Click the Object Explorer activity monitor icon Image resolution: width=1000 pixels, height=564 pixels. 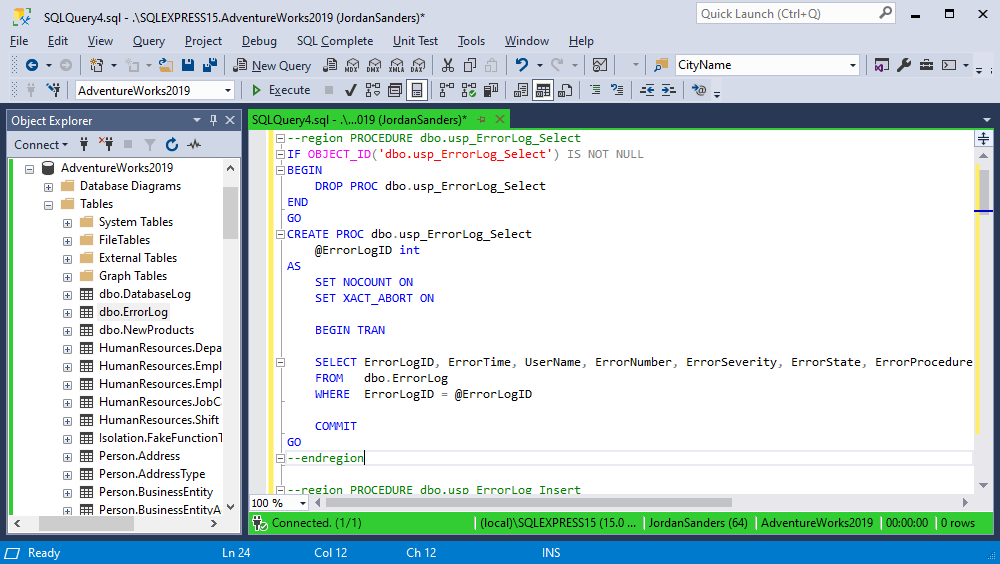[194, 145]
